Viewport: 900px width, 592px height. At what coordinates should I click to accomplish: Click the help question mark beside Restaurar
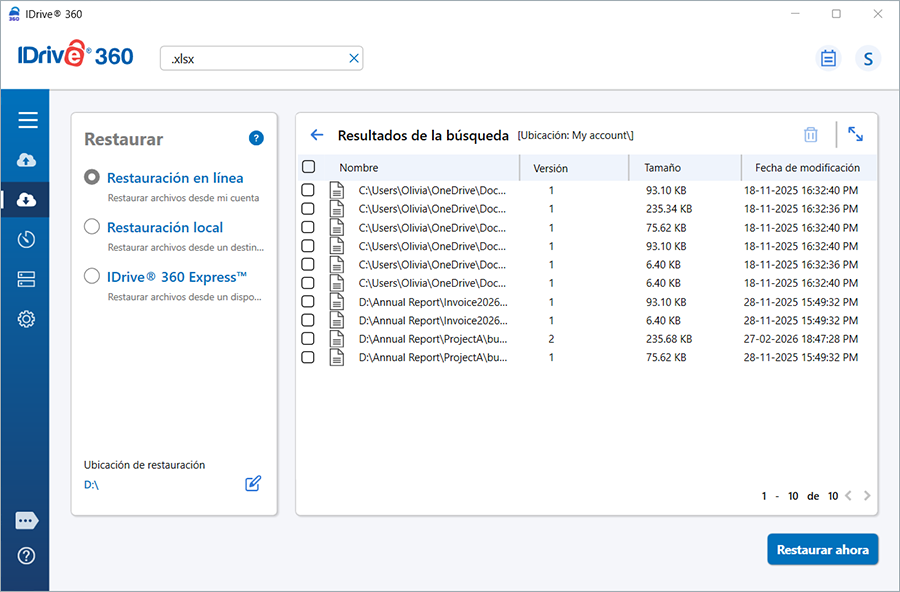click(256, 138)
